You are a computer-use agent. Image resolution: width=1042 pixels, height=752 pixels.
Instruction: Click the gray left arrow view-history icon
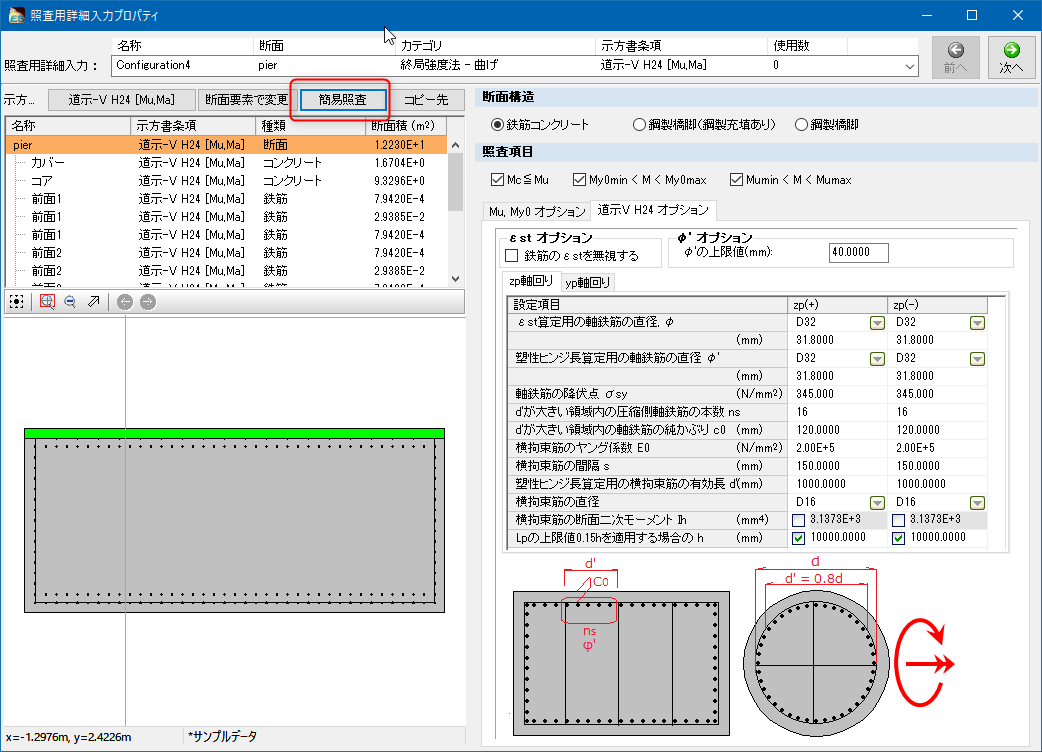click(125, 302)
